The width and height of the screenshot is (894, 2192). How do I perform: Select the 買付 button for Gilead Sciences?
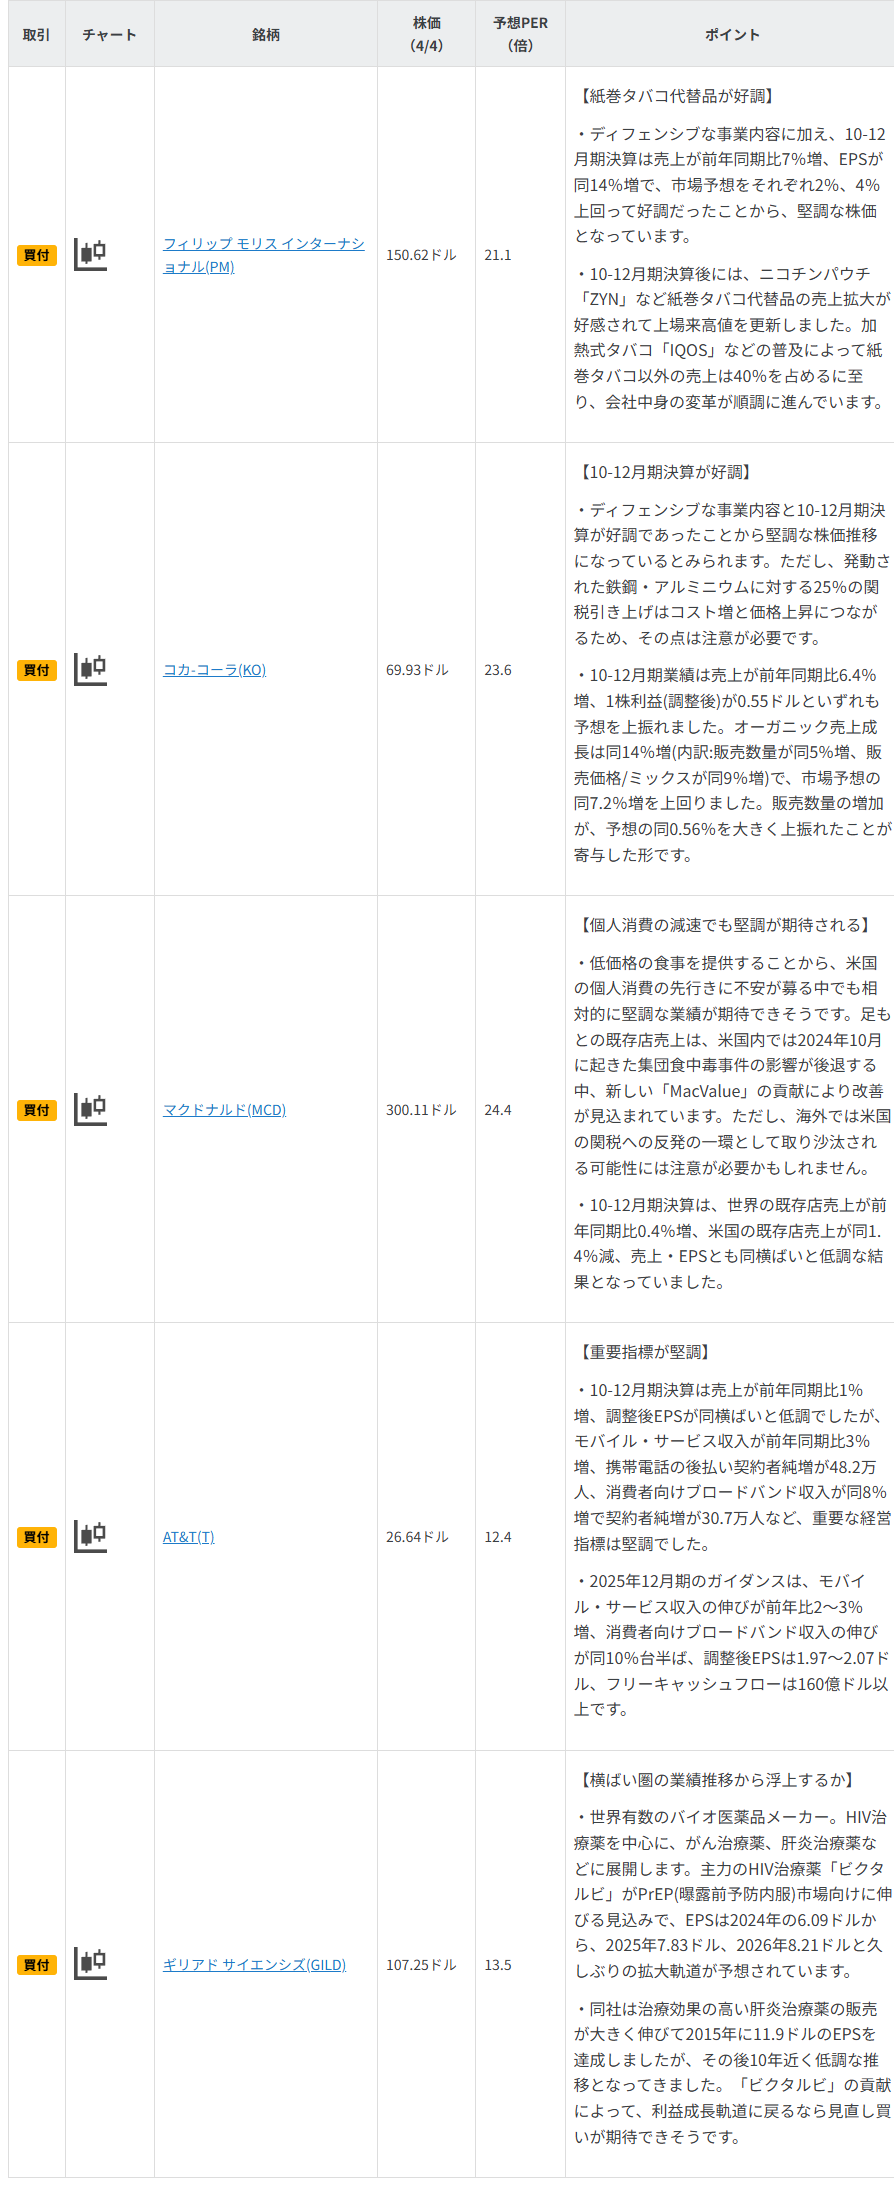pos(37,1965)
